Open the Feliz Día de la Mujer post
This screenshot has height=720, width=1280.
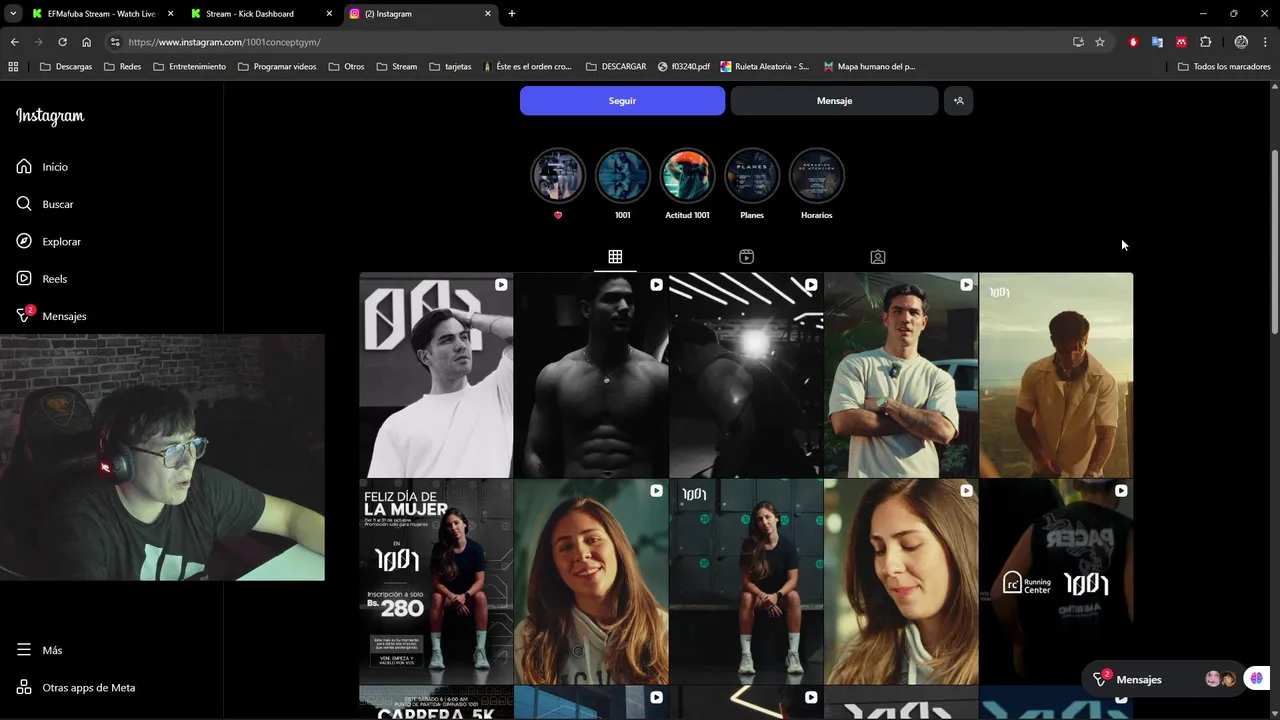(x=436, y=582)
